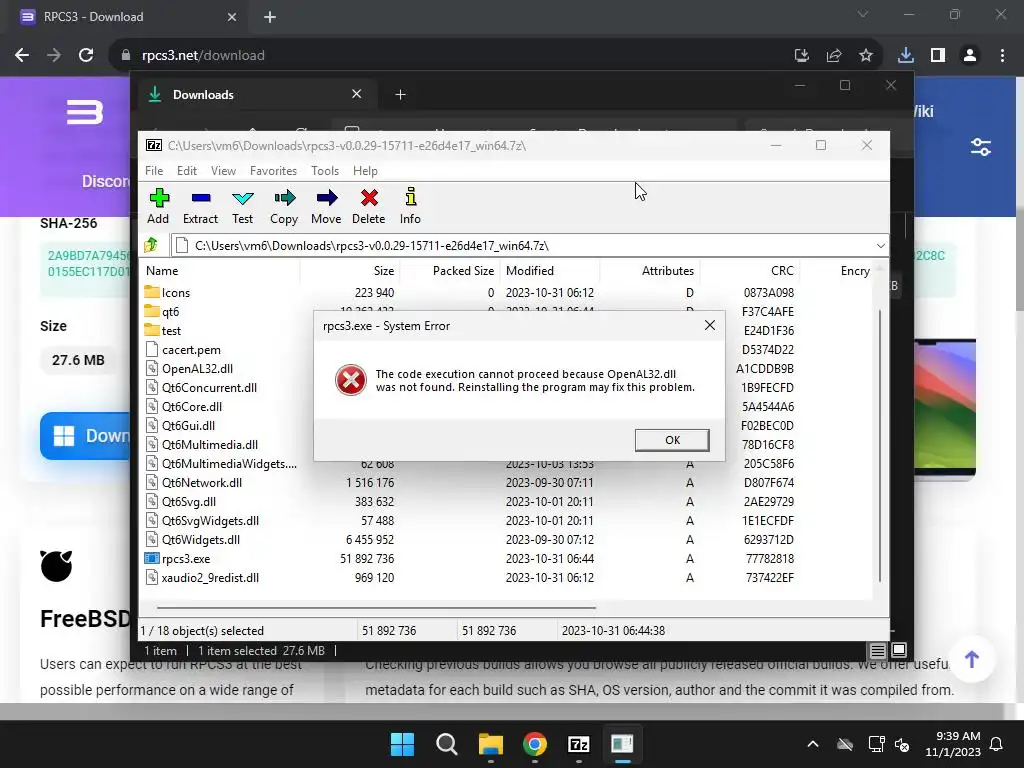The image size is (1024, 768).
Task: Click the Chrome share page icon
Action: point(834,56)
